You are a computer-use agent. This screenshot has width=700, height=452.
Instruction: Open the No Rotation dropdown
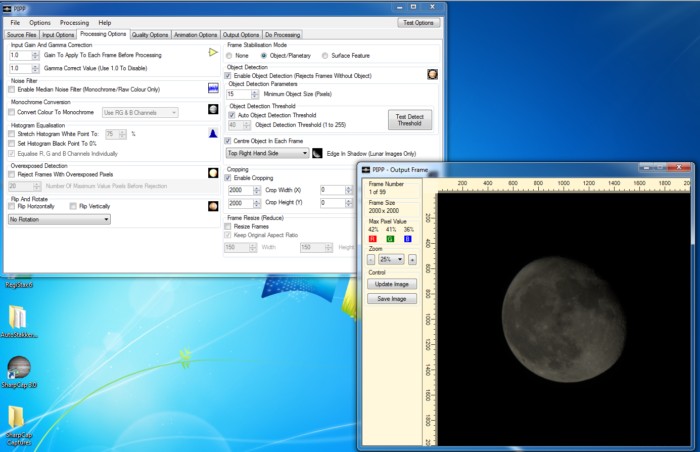(x=59, y=218)
